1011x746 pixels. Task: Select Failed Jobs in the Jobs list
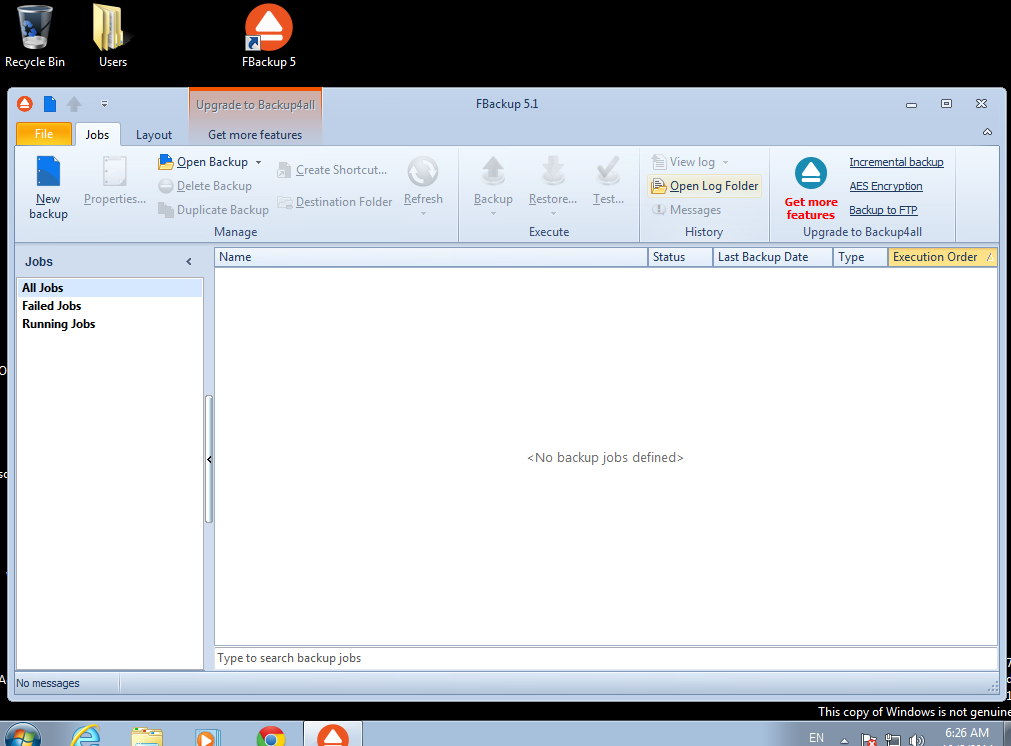(52, 306)
